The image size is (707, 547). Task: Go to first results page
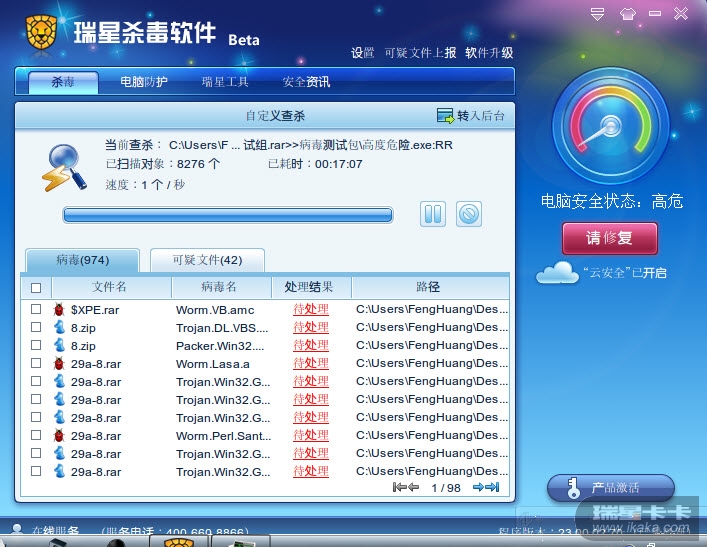click(x=399, y=487)
